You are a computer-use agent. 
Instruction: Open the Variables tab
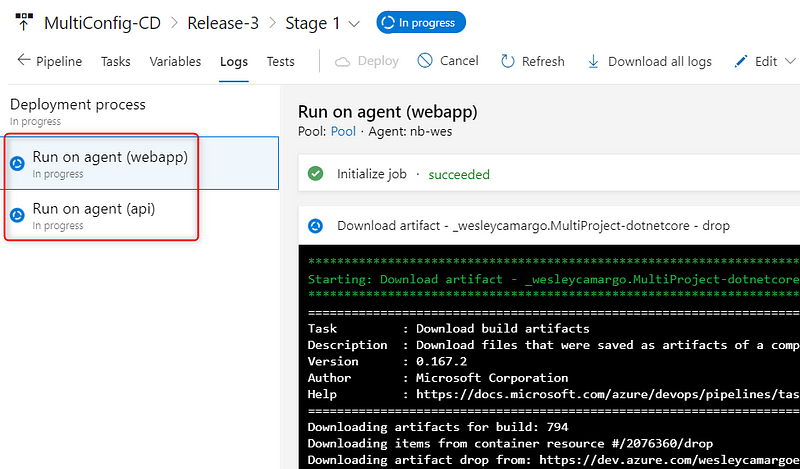[x=175, y=61]
